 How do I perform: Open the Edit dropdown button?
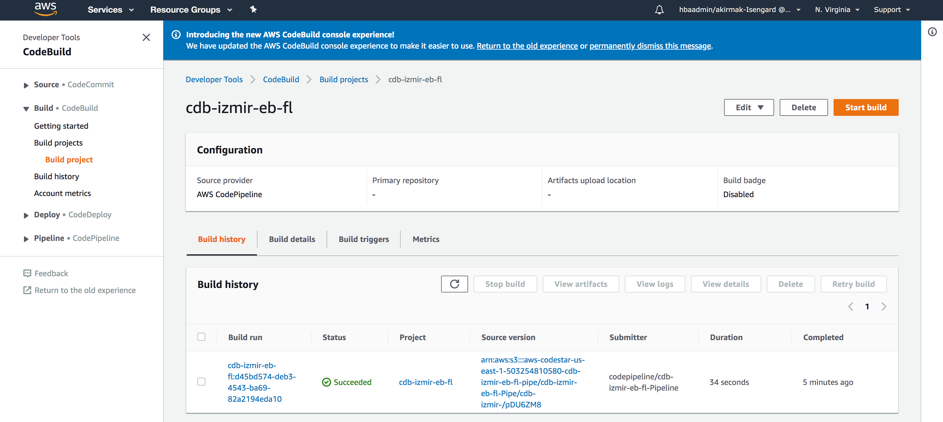click(749, 108)
